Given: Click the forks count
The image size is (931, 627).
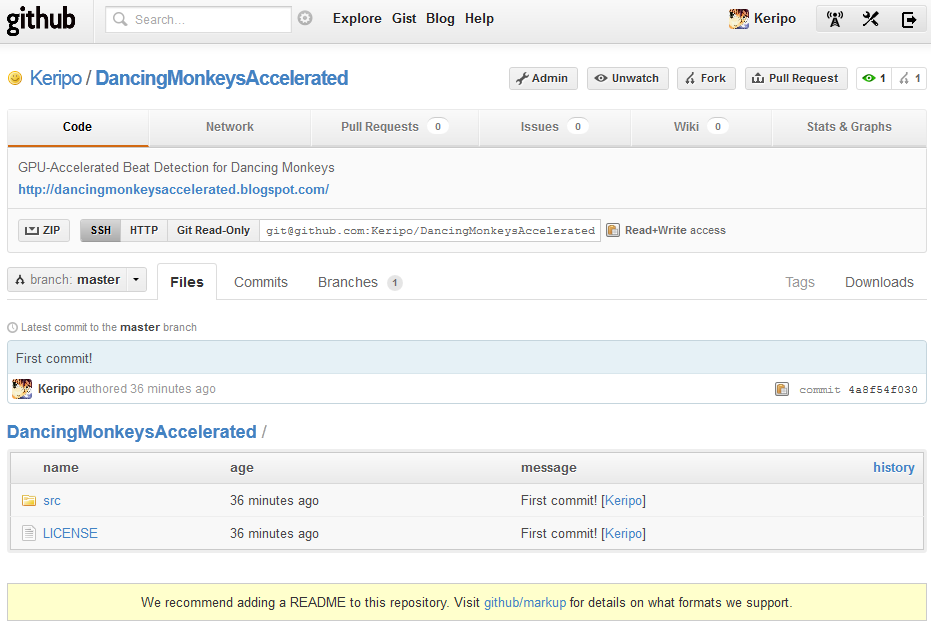Looking at the screenshot, I should (909, 78).
